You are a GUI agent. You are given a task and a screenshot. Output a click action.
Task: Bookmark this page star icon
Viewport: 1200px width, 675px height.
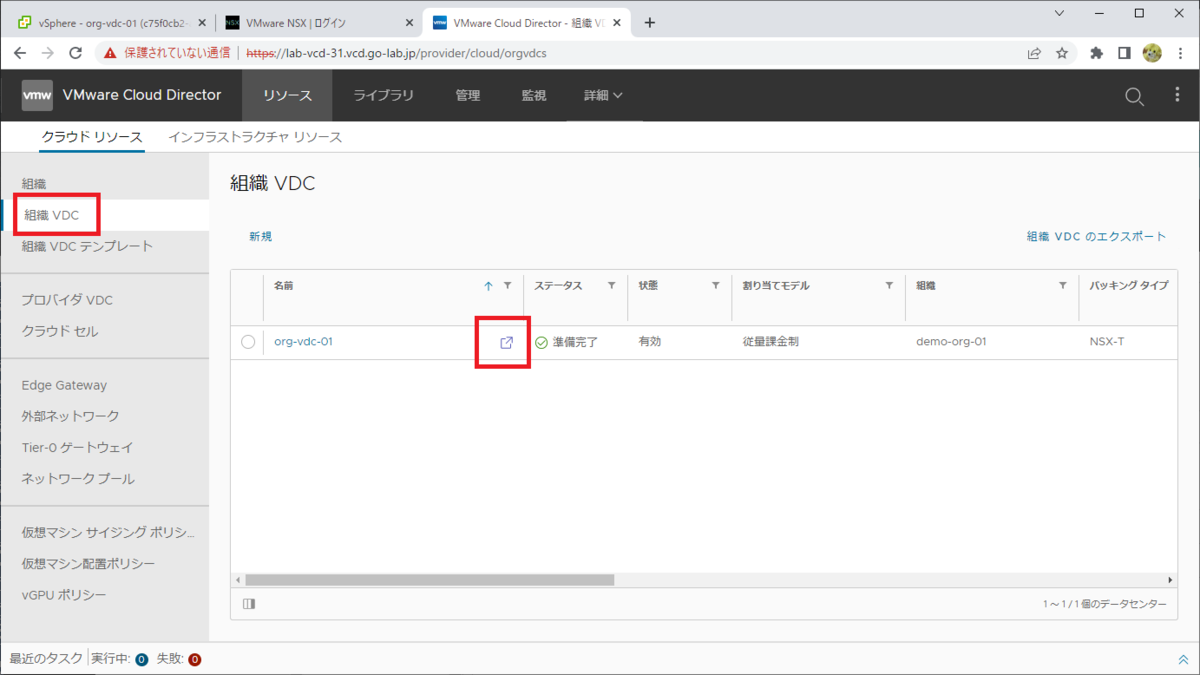[1062, 53]
